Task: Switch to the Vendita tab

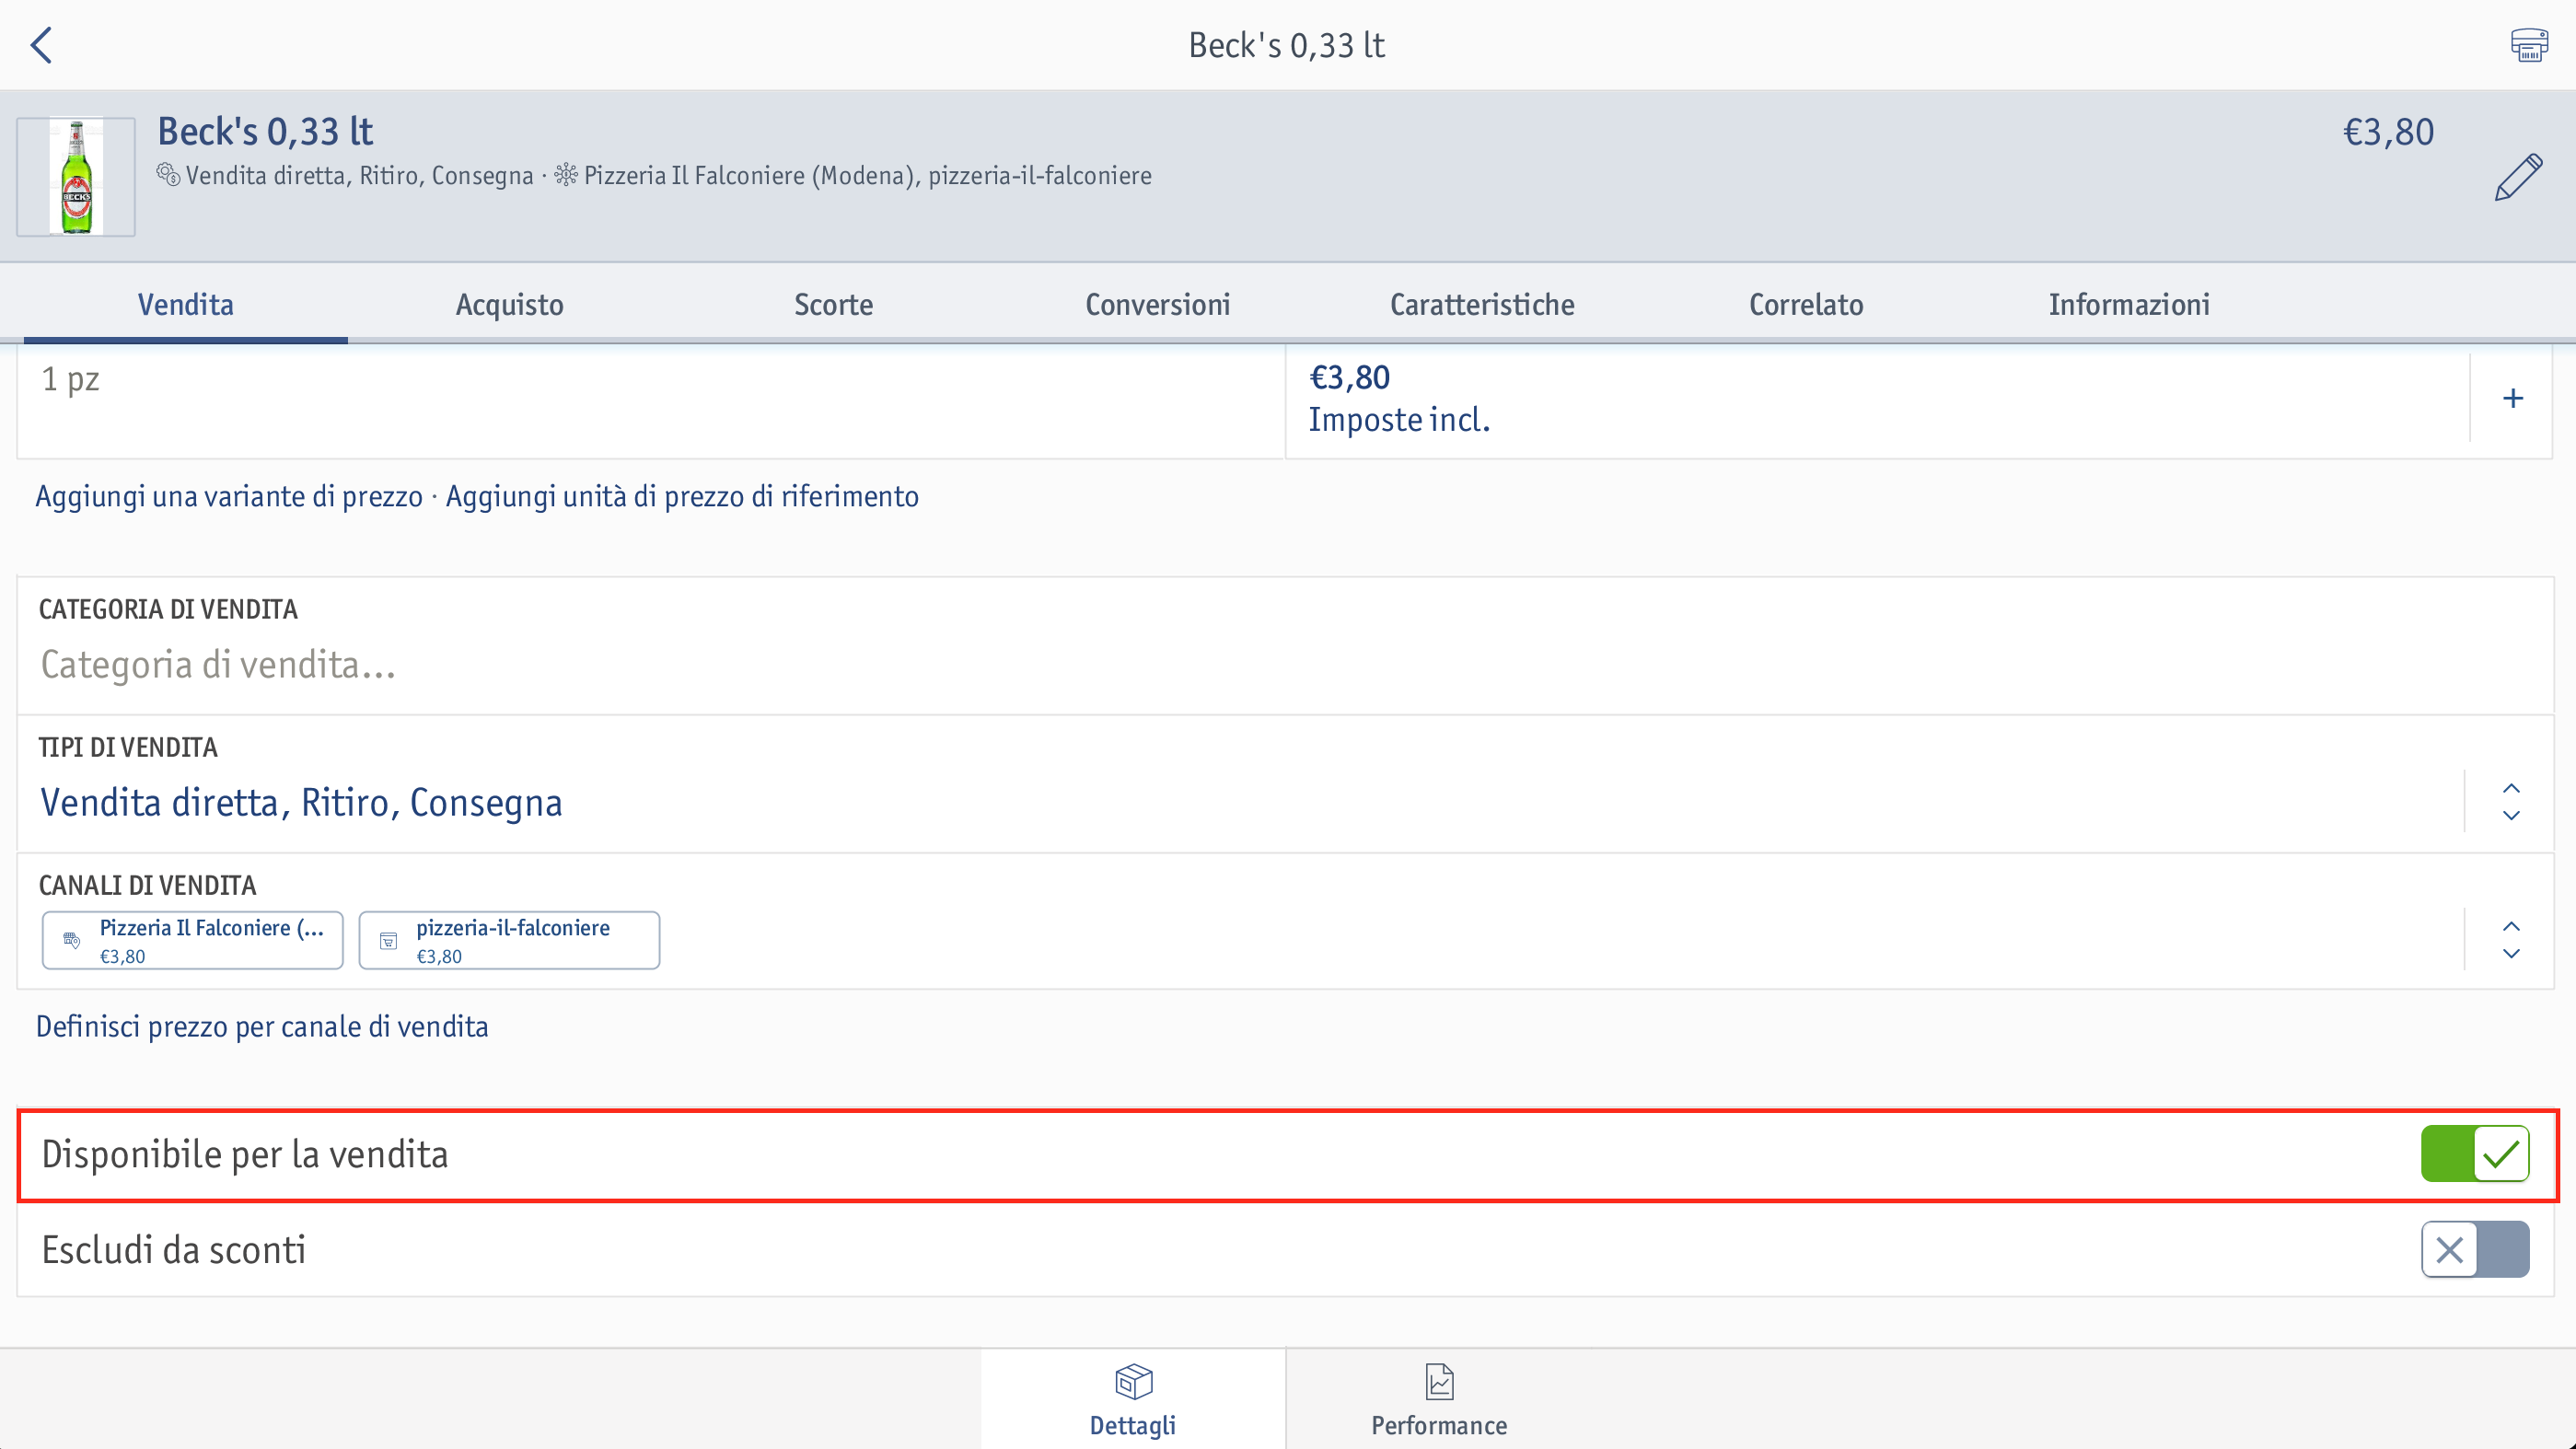Action: pos(186,304)
